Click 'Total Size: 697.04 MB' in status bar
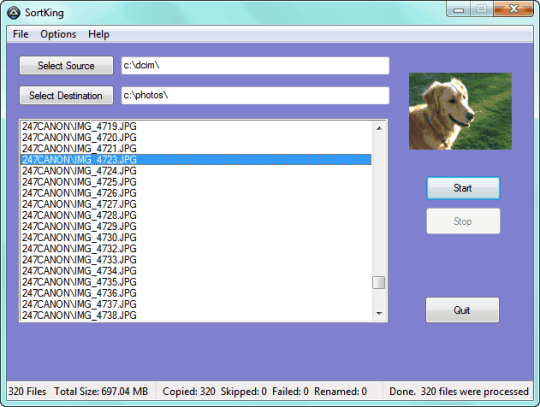Screen dimensions: 540x407 tap(101, 392)
